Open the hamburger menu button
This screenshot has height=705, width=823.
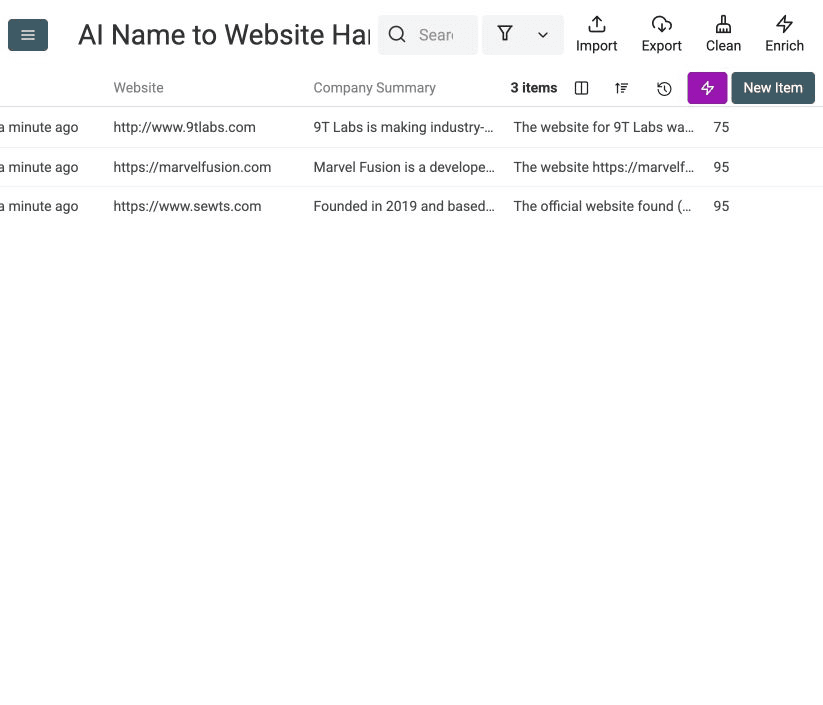pos(28,35)
